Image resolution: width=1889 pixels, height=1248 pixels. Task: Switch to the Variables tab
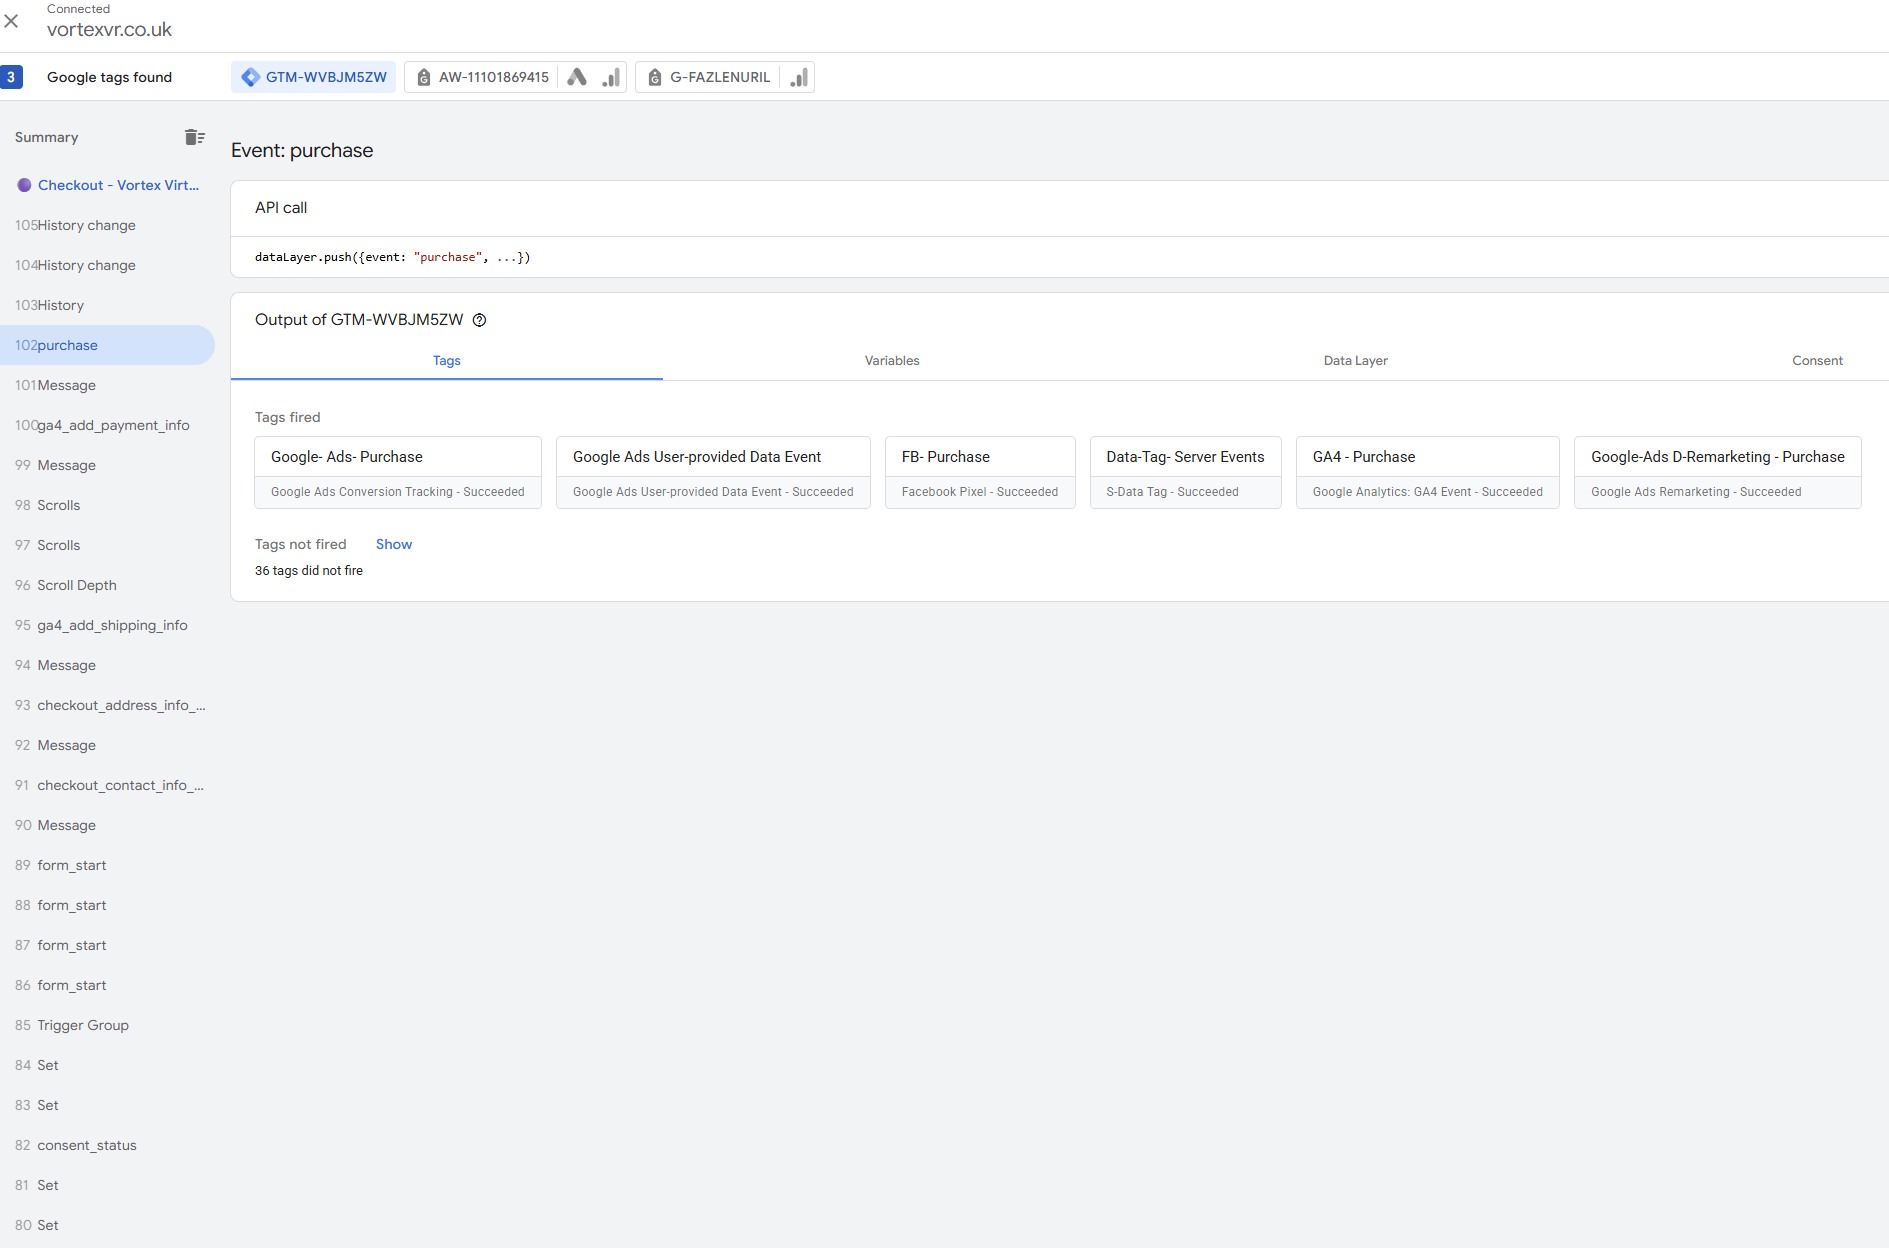[891, 361]
